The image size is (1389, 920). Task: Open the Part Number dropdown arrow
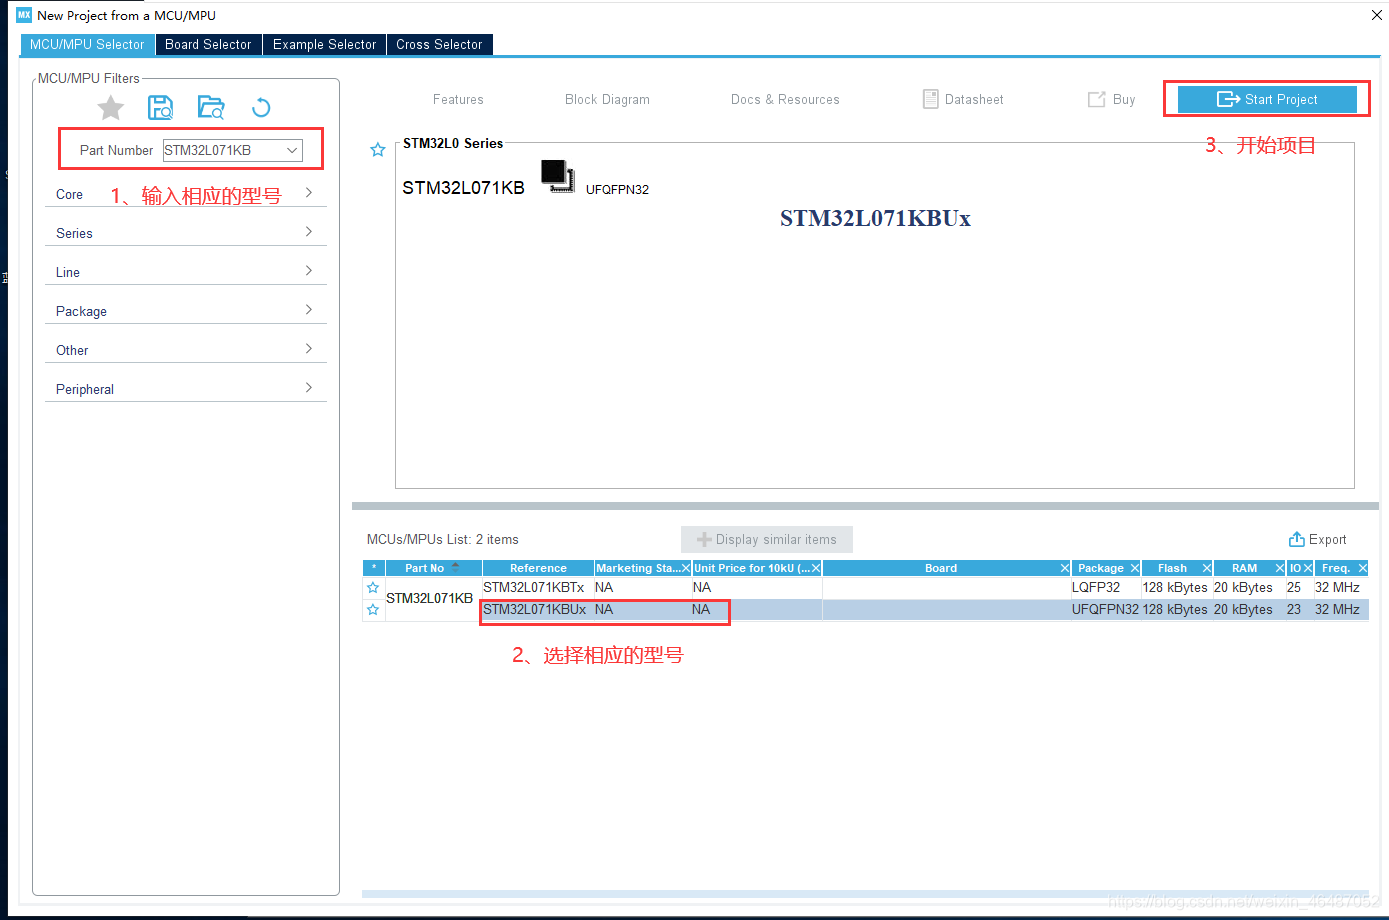point(292,150)
